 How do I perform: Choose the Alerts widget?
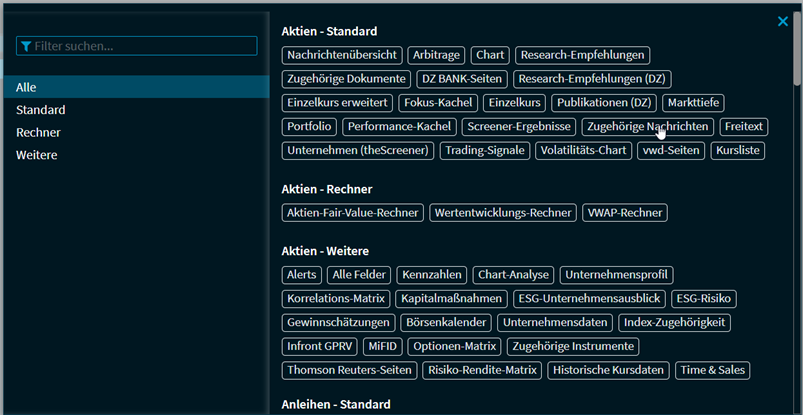tap(301, 274)
